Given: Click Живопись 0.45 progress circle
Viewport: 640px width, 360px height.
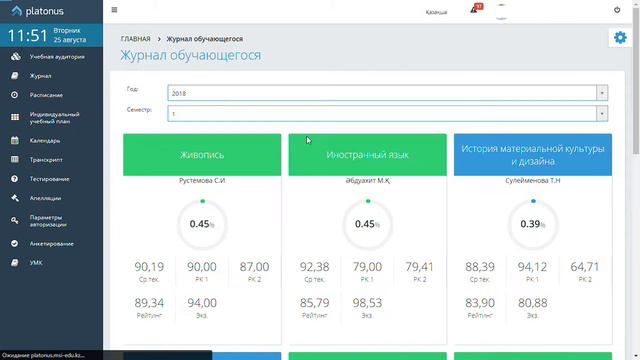Looking at the screenshot, I should pos(202,224).
